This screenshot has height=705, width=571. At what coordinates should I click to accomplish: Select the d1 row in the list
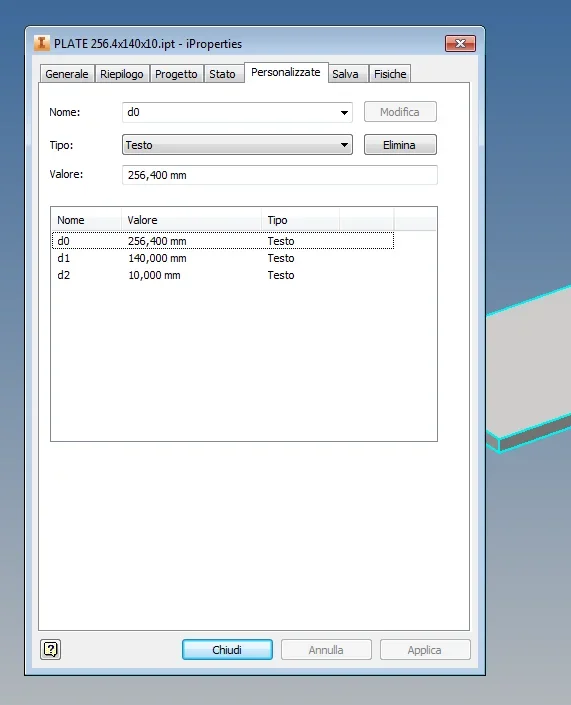coord(223,258)
